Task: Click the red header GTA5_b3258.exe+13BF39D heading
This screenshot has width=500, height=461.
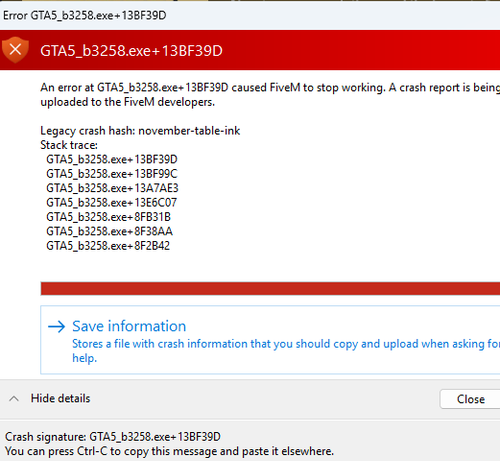Action: (x=131, y=51)
